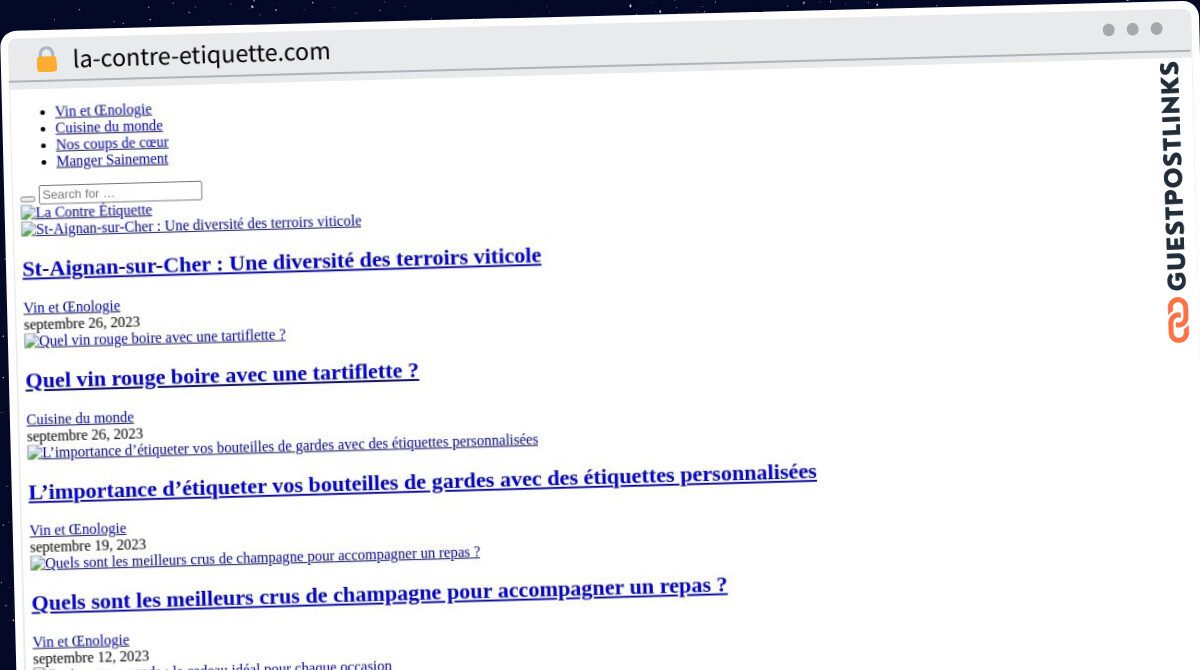Click the small search submit button
This screenshot has width=1200, height=670.
[x=27, y=199]
